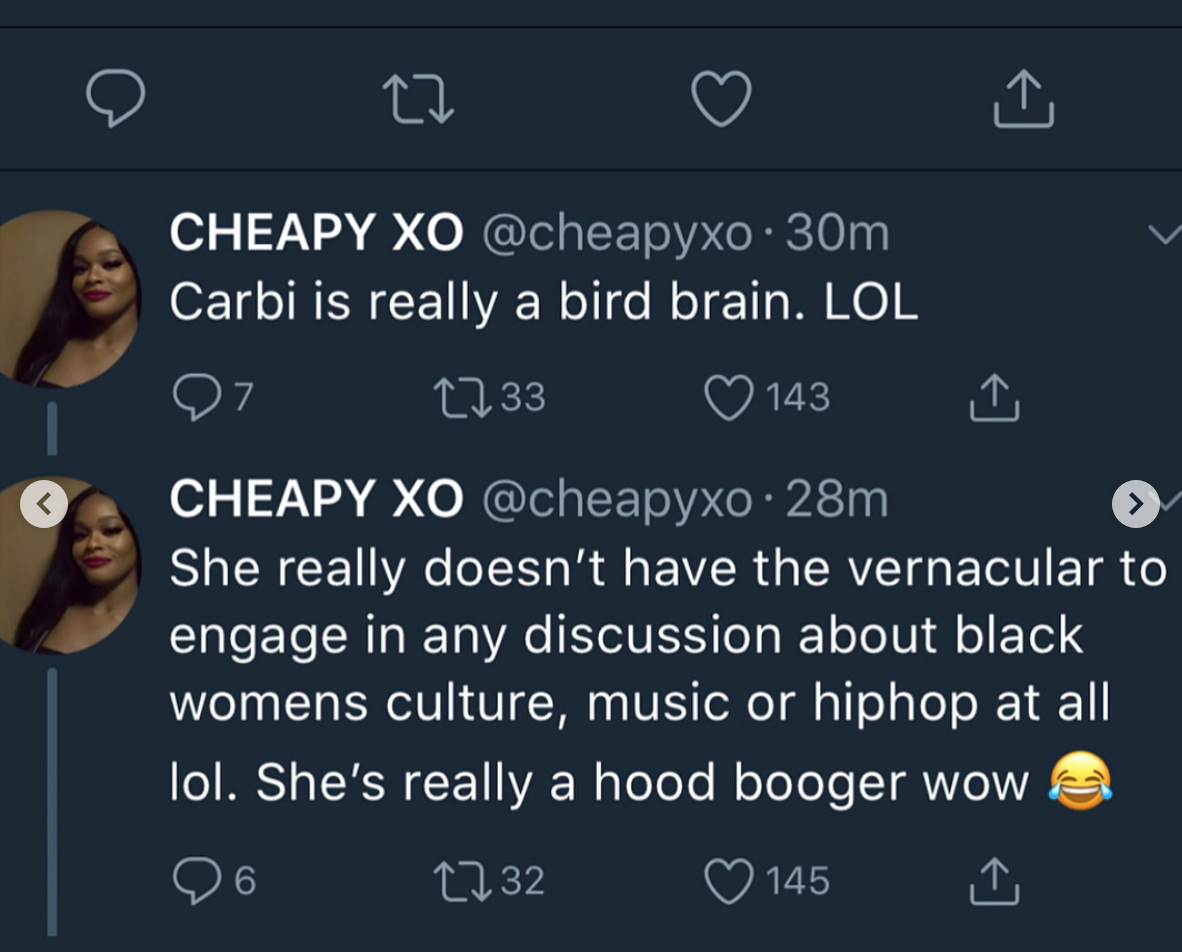Open the profile picture on the 28m tweet

pyautogui.click(x=70, y=565)
